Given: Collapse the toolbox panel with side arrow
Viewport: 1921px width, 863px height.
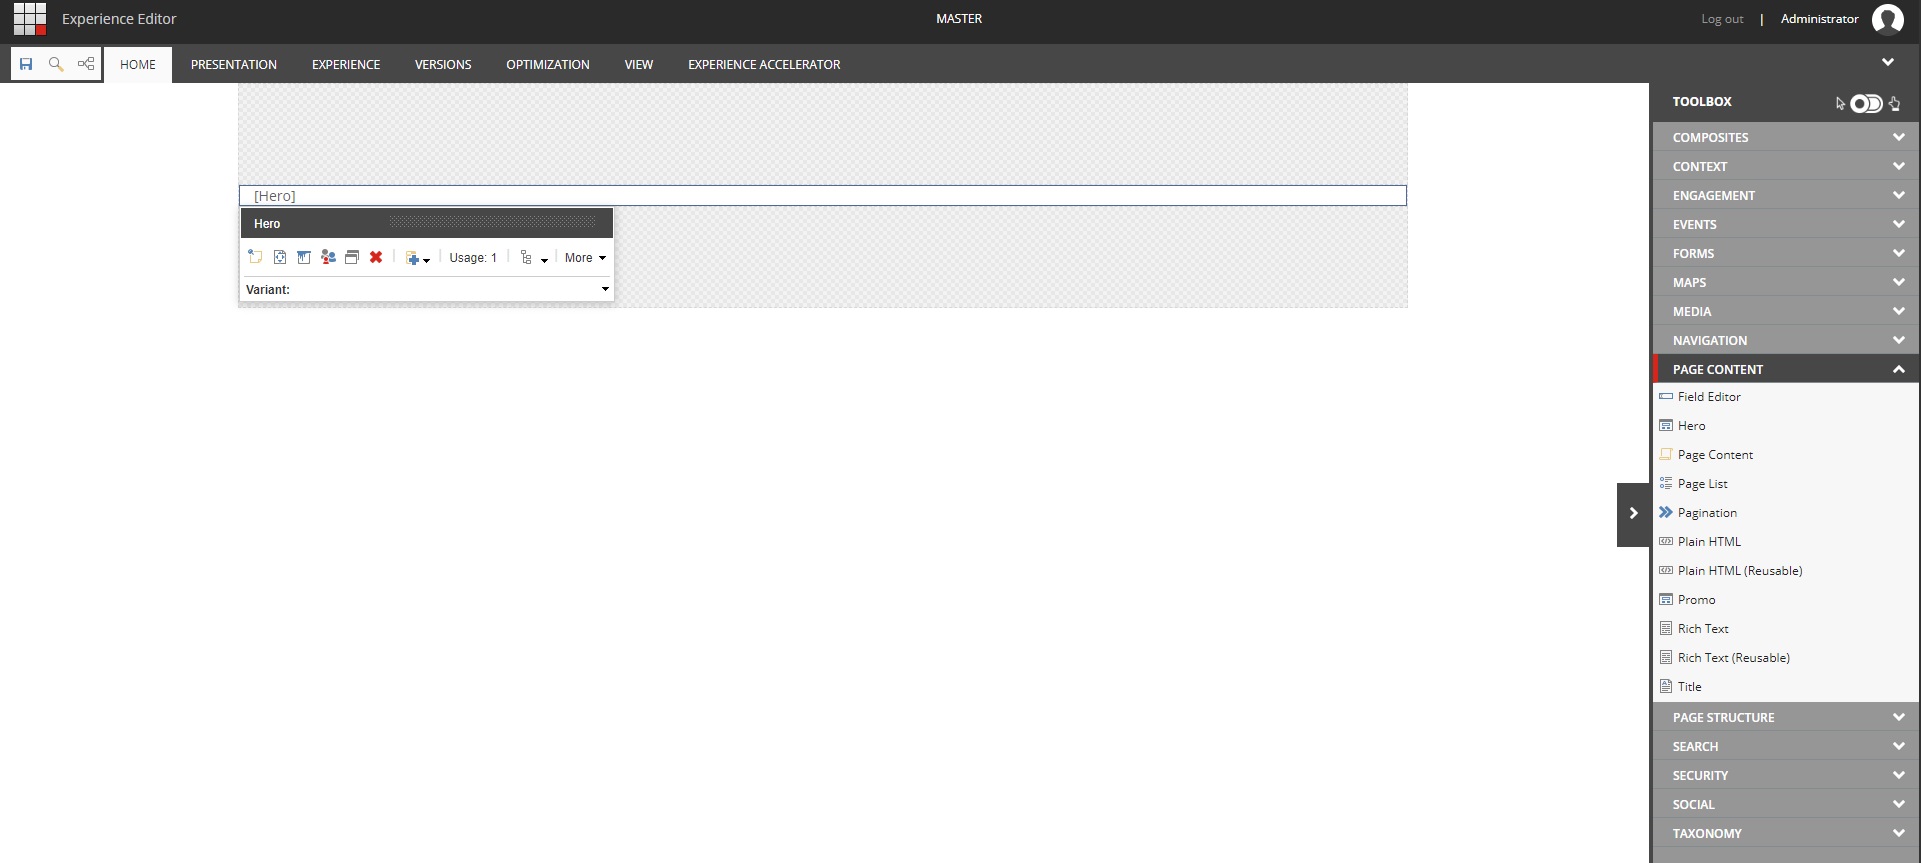Looking at the screenshot, I should tap(1633, 514).
